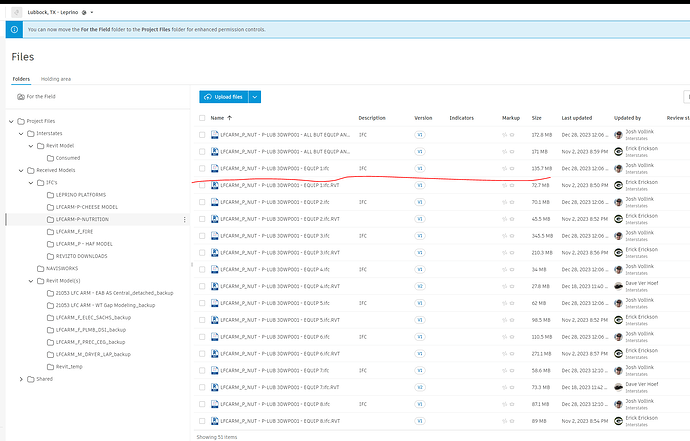
Task: Click the markup icons for EQUIP 3.ifc
Action: pyautogui.click(x=508, y=236)
